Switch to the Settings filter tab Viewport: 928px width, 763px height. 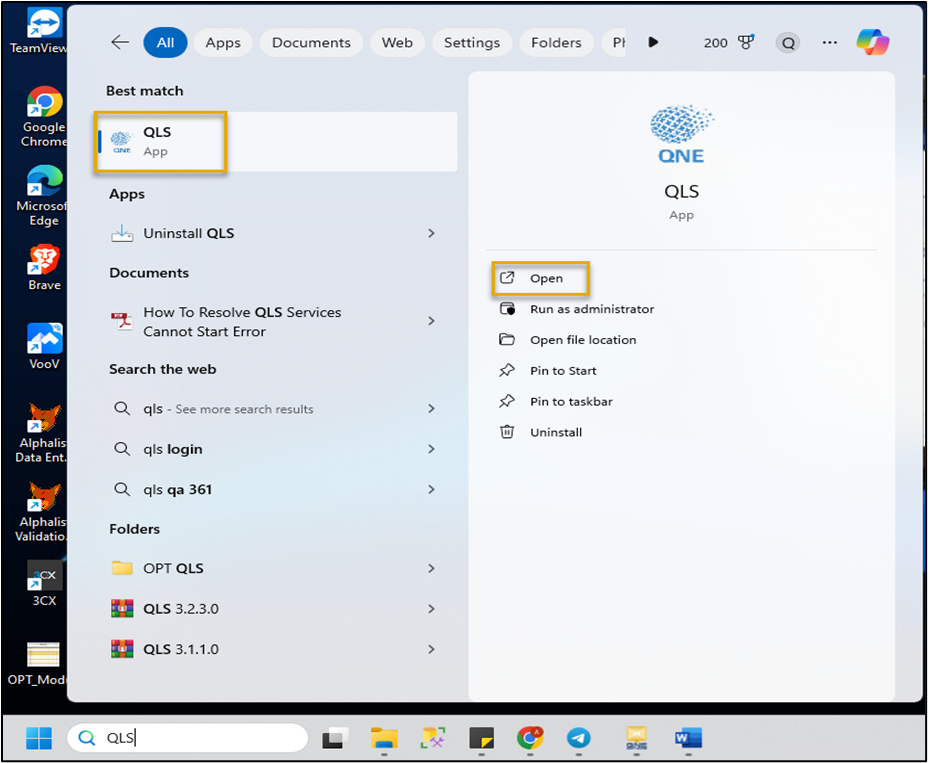point(472,43)
